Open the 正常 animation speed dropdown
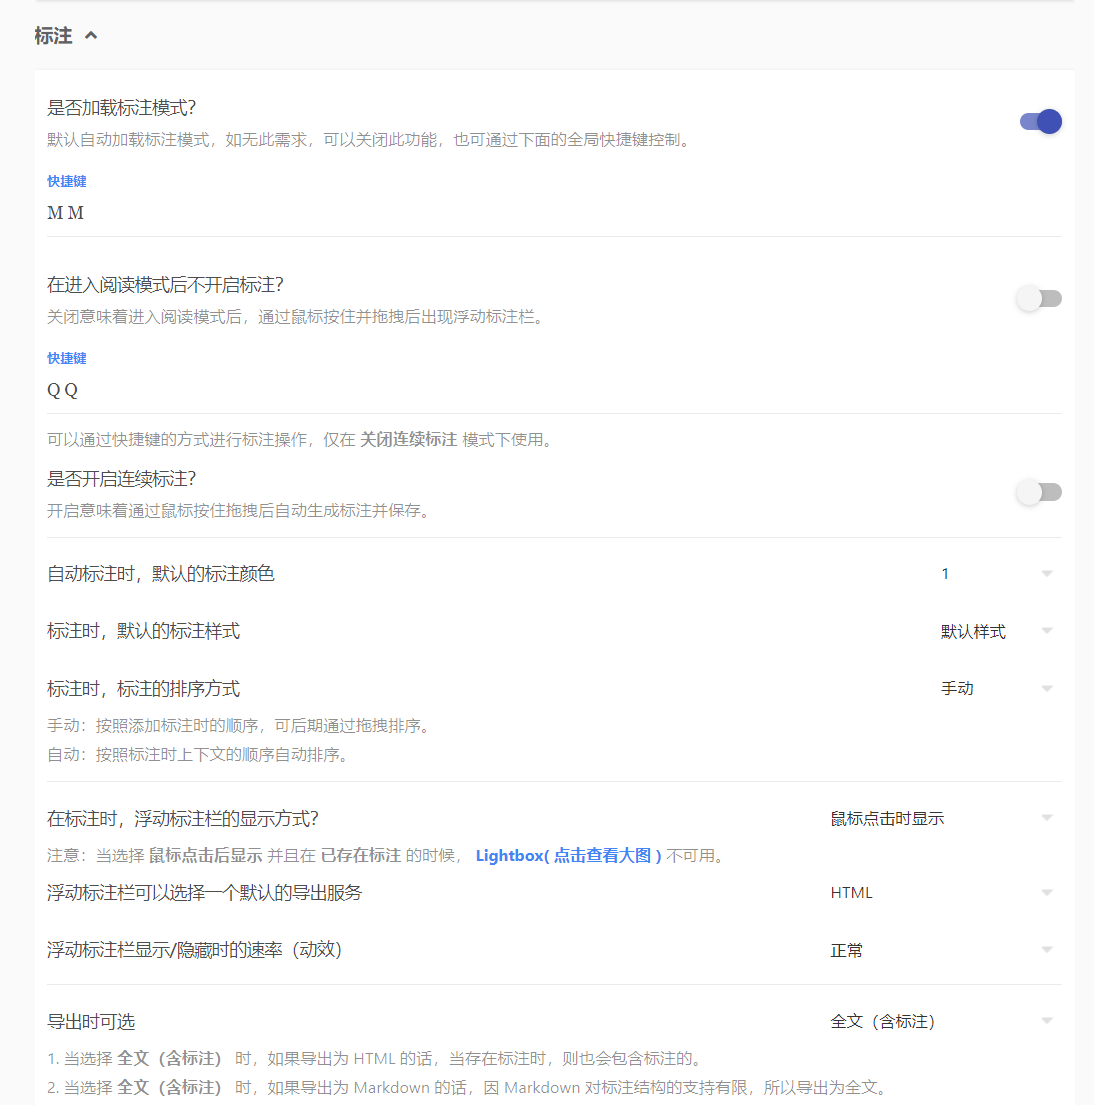Viewport: 1094px width, 1105px height. pyautogui.click(x=942, y=951)
